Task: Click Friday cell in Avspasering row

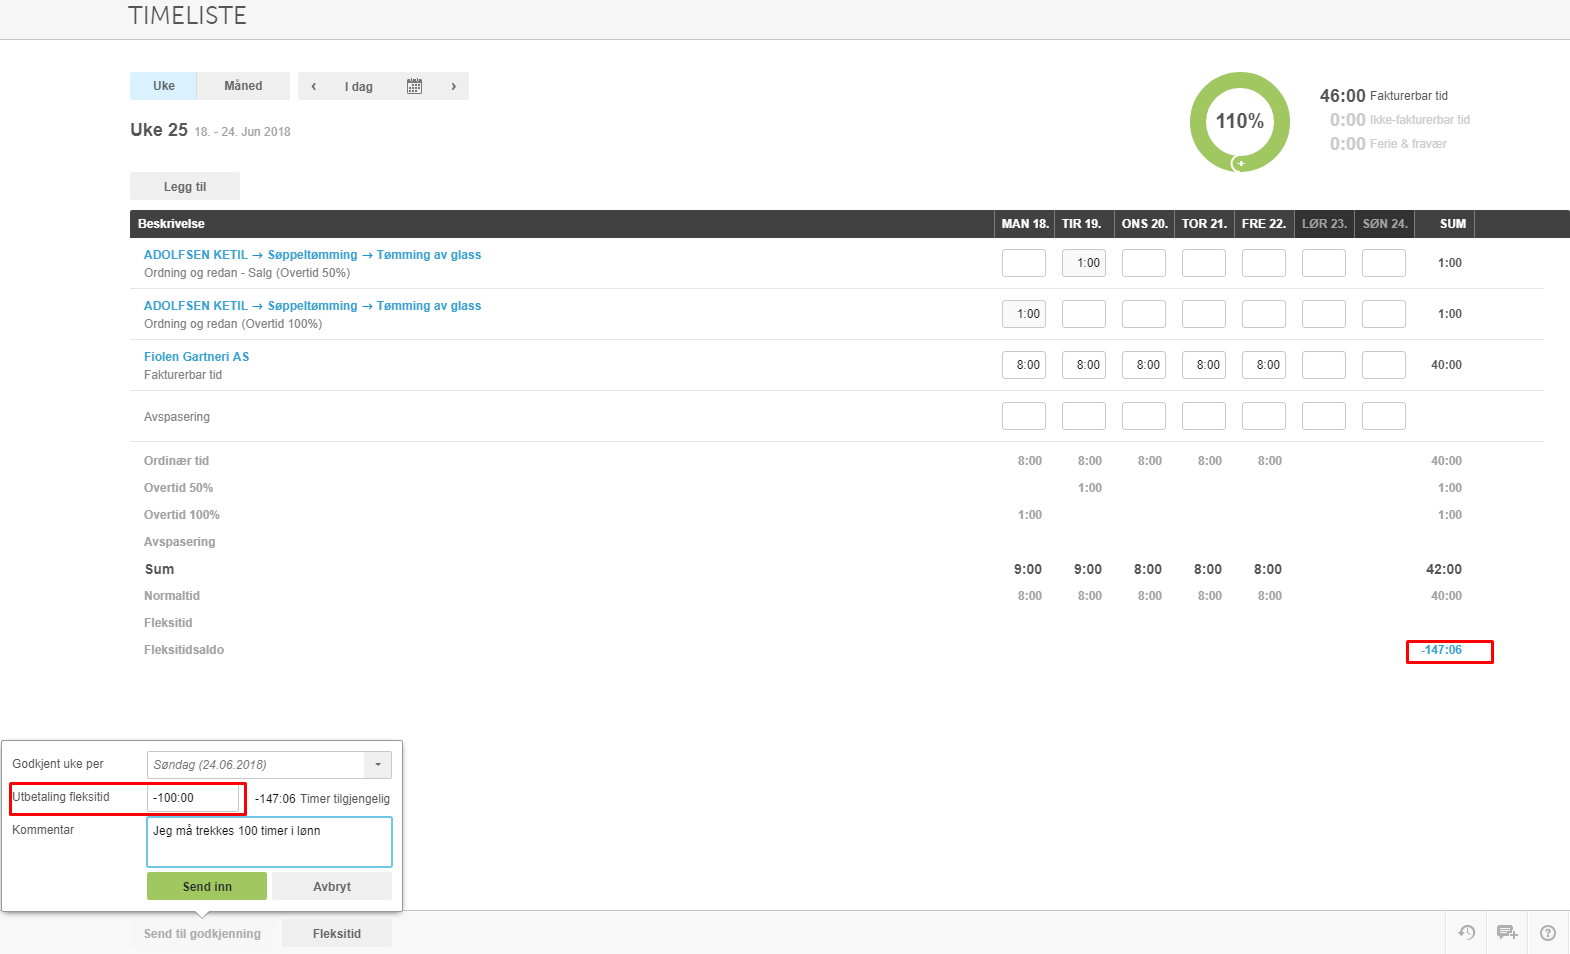Action: [x=1264, y=416]
